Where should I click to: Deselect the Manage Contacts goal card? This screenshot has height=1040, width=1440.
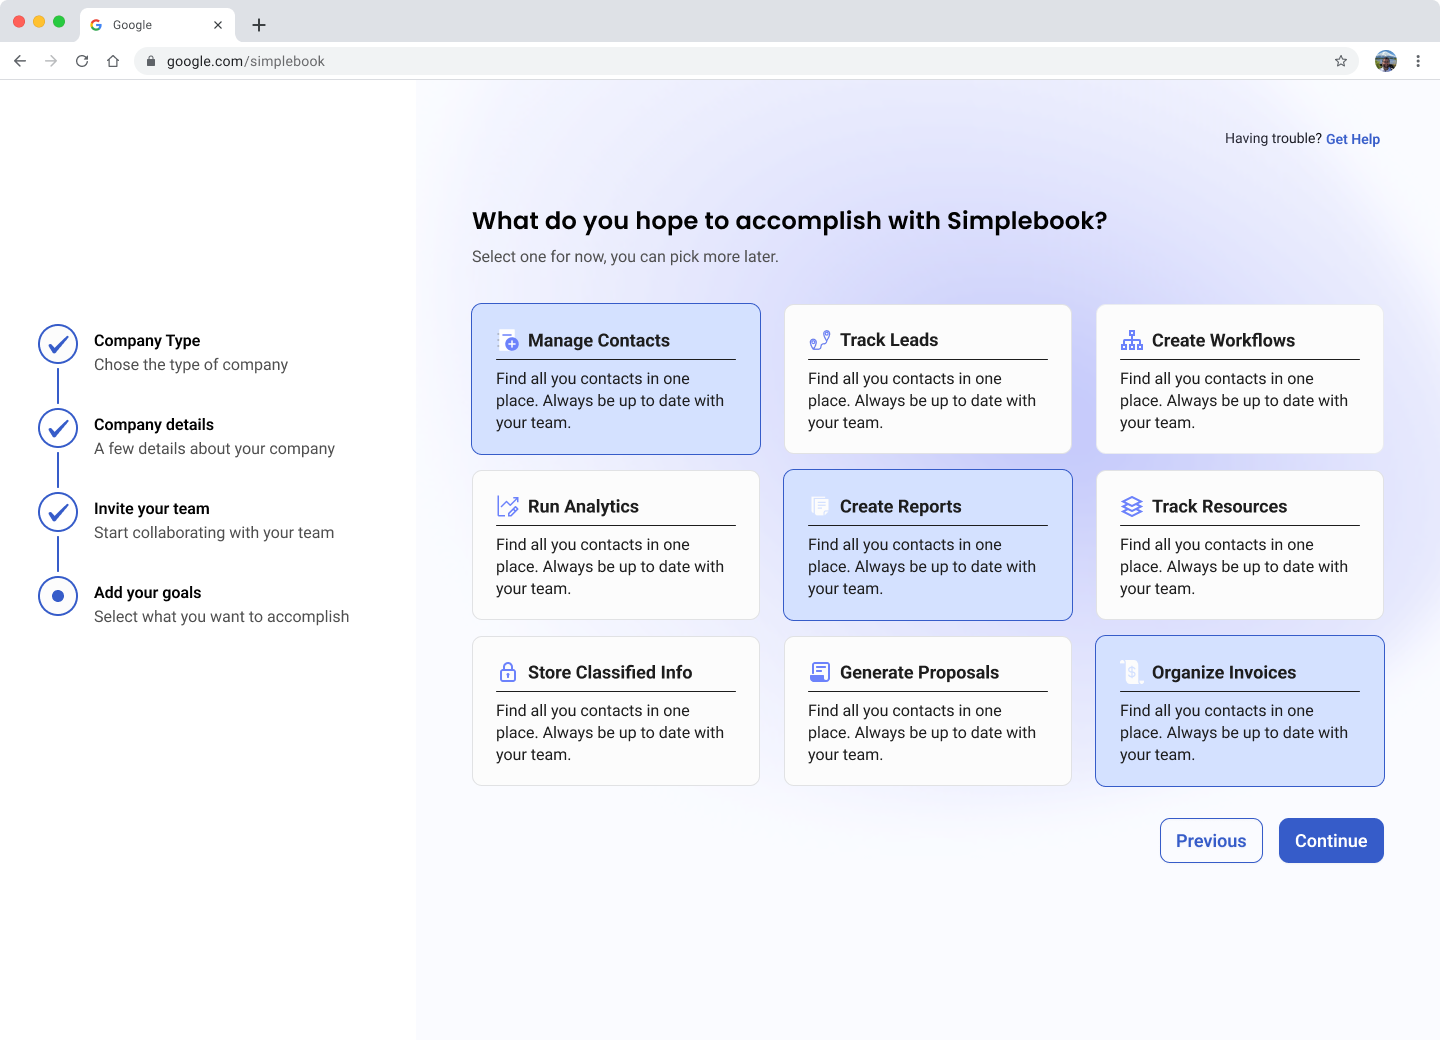(616, 379)
